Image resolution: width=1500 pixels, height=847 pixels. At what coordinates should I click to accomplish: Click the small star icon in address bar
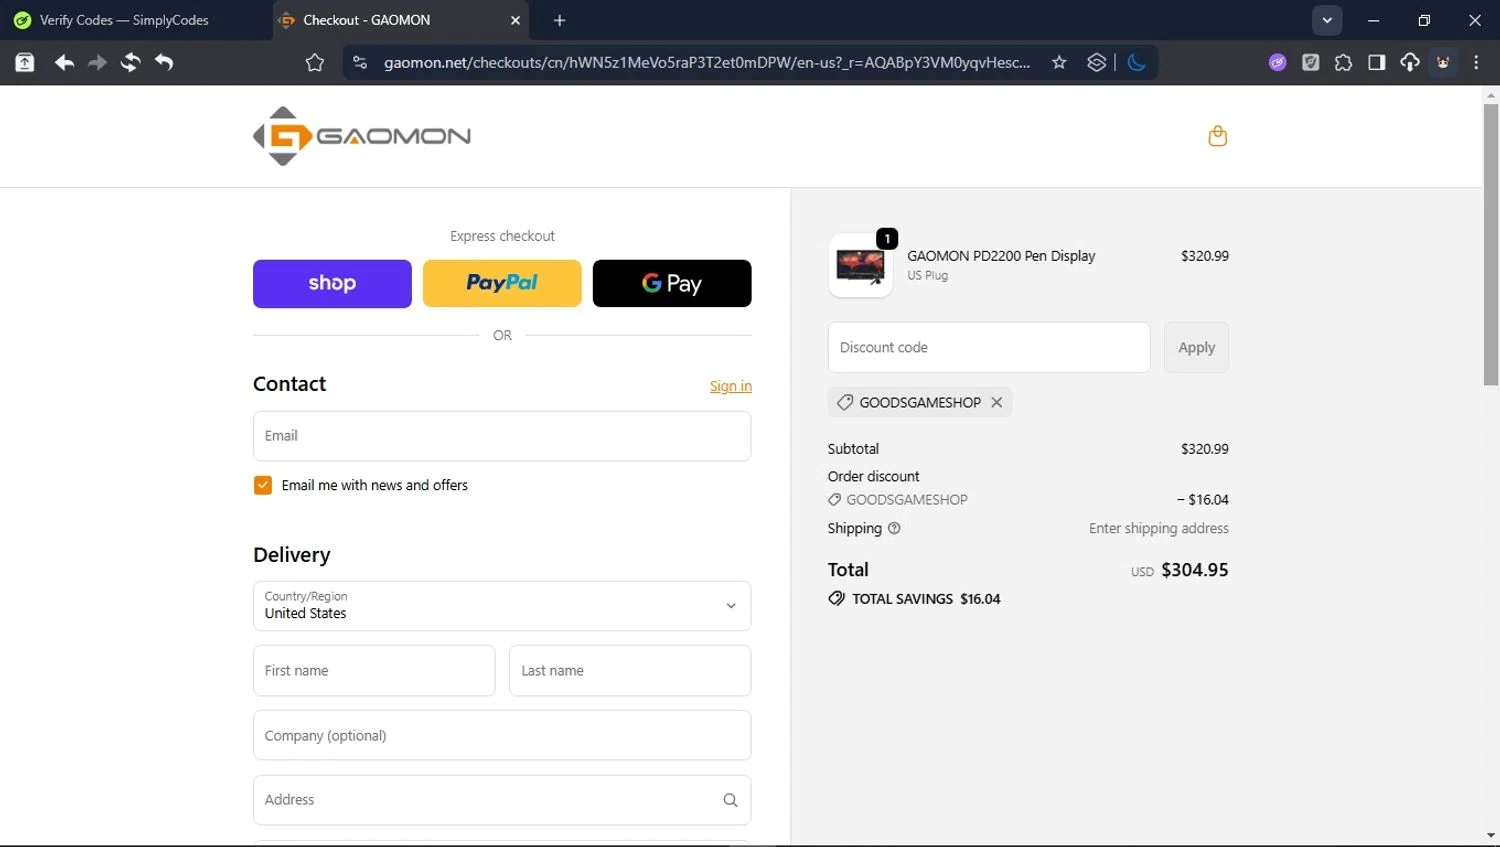pos(1059,62)
